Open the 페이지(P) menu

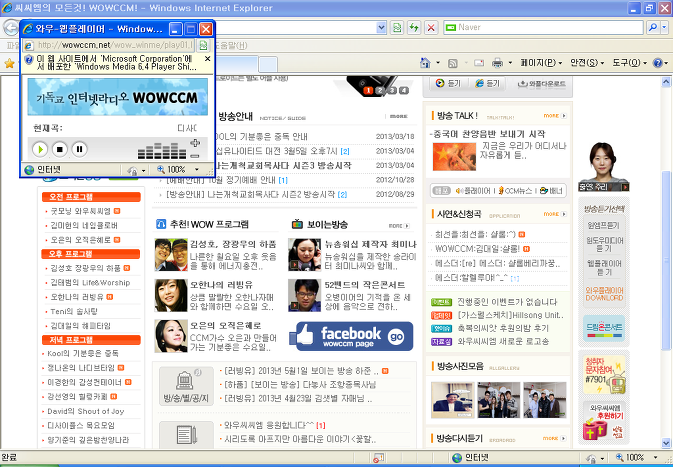coord(541,63)
